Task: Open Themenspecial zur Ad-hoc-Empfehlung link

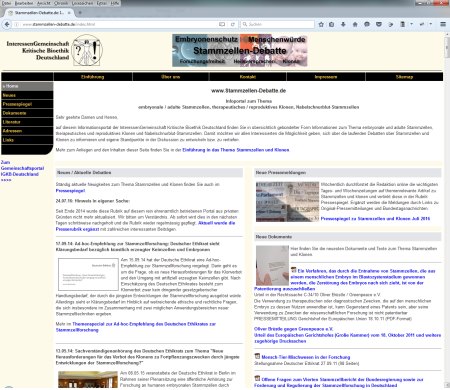Action: 136,327
